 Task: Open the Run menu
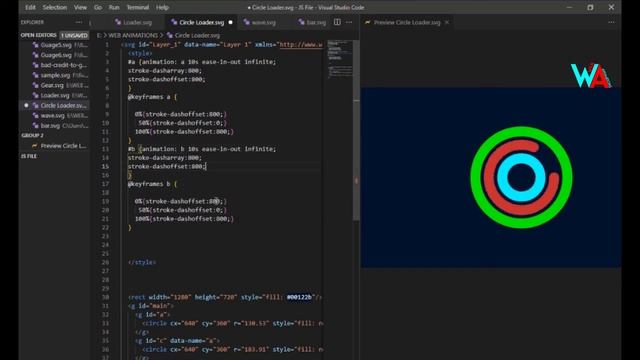(114, 7)
